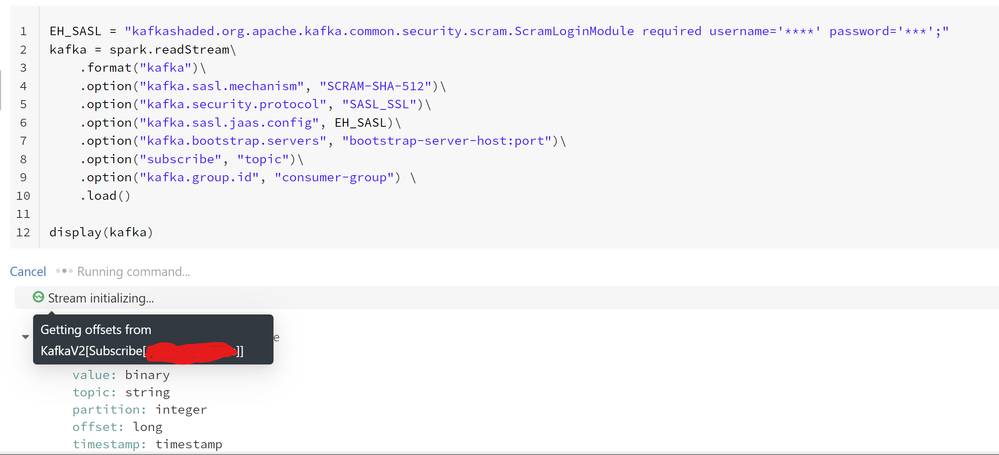
Task: Collapse the schema disclosure triangle
Action: [25, 337]
